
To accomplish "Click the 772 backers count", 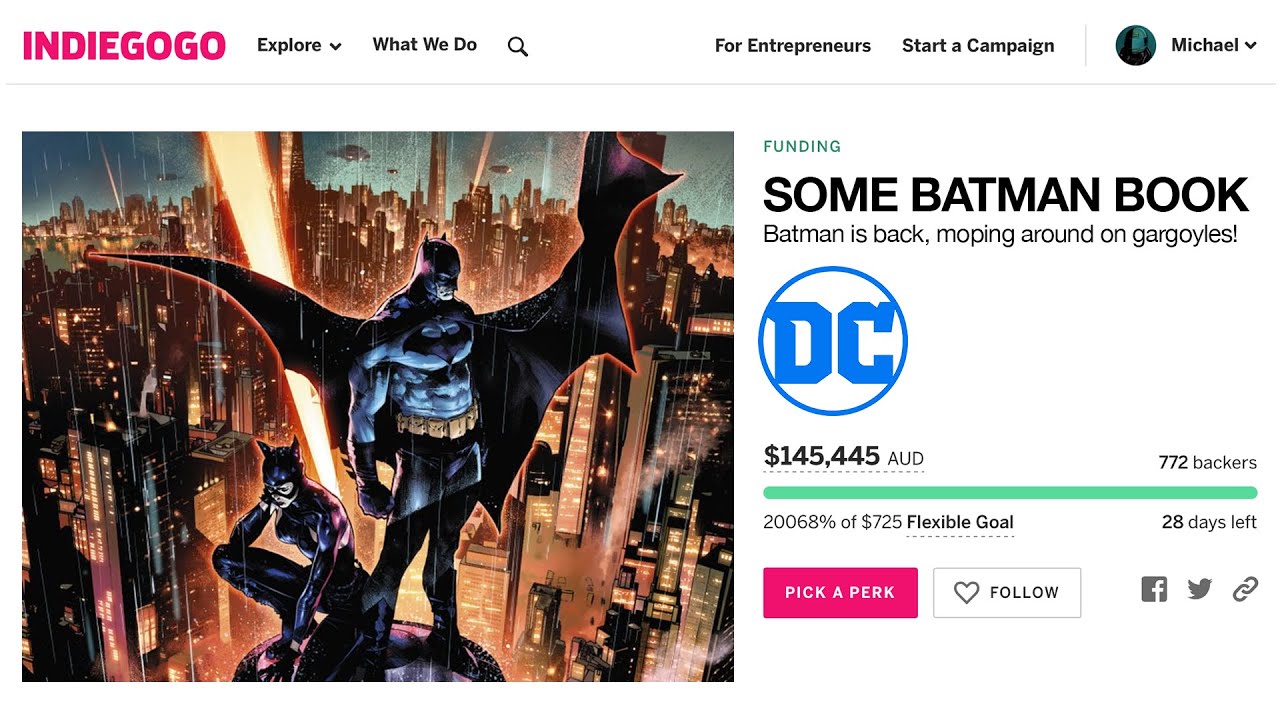I will pos(1207,463).
